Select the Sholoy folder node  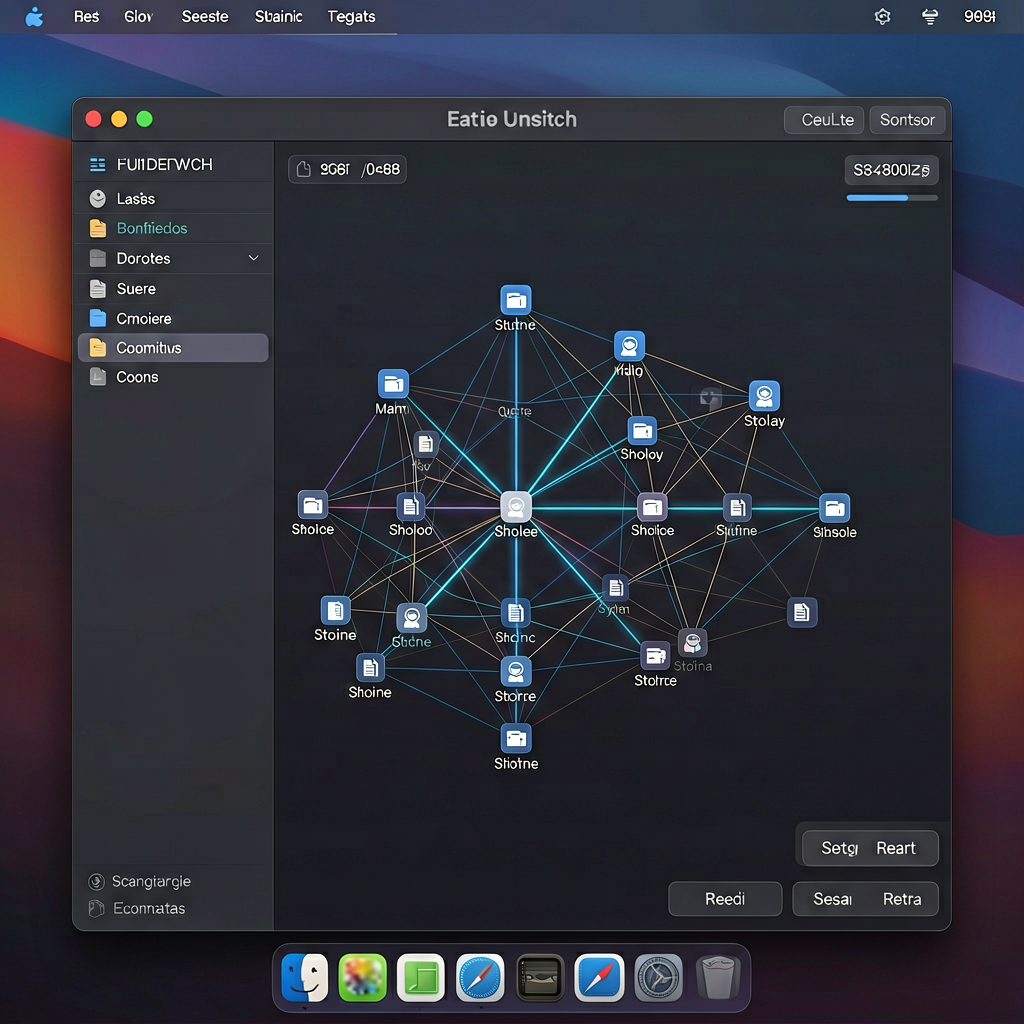point(642,431)
